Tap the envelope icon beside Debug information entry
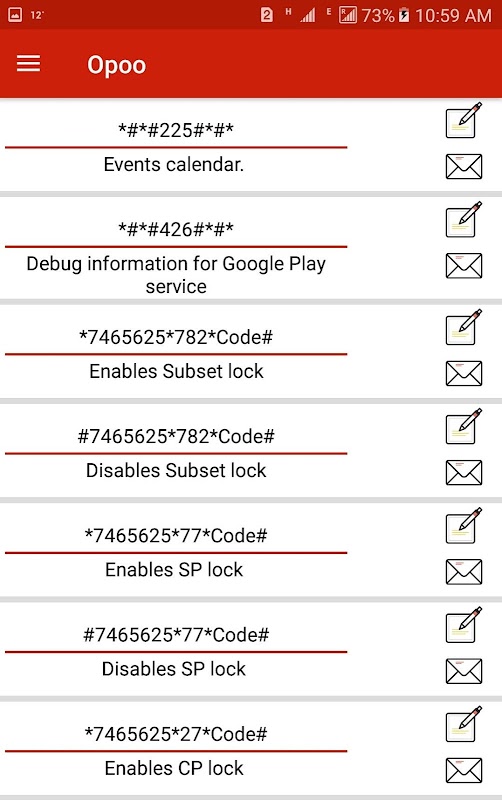The width and height of the screenshot is (502, 800). pyautogui.click(x=464, y=266)
